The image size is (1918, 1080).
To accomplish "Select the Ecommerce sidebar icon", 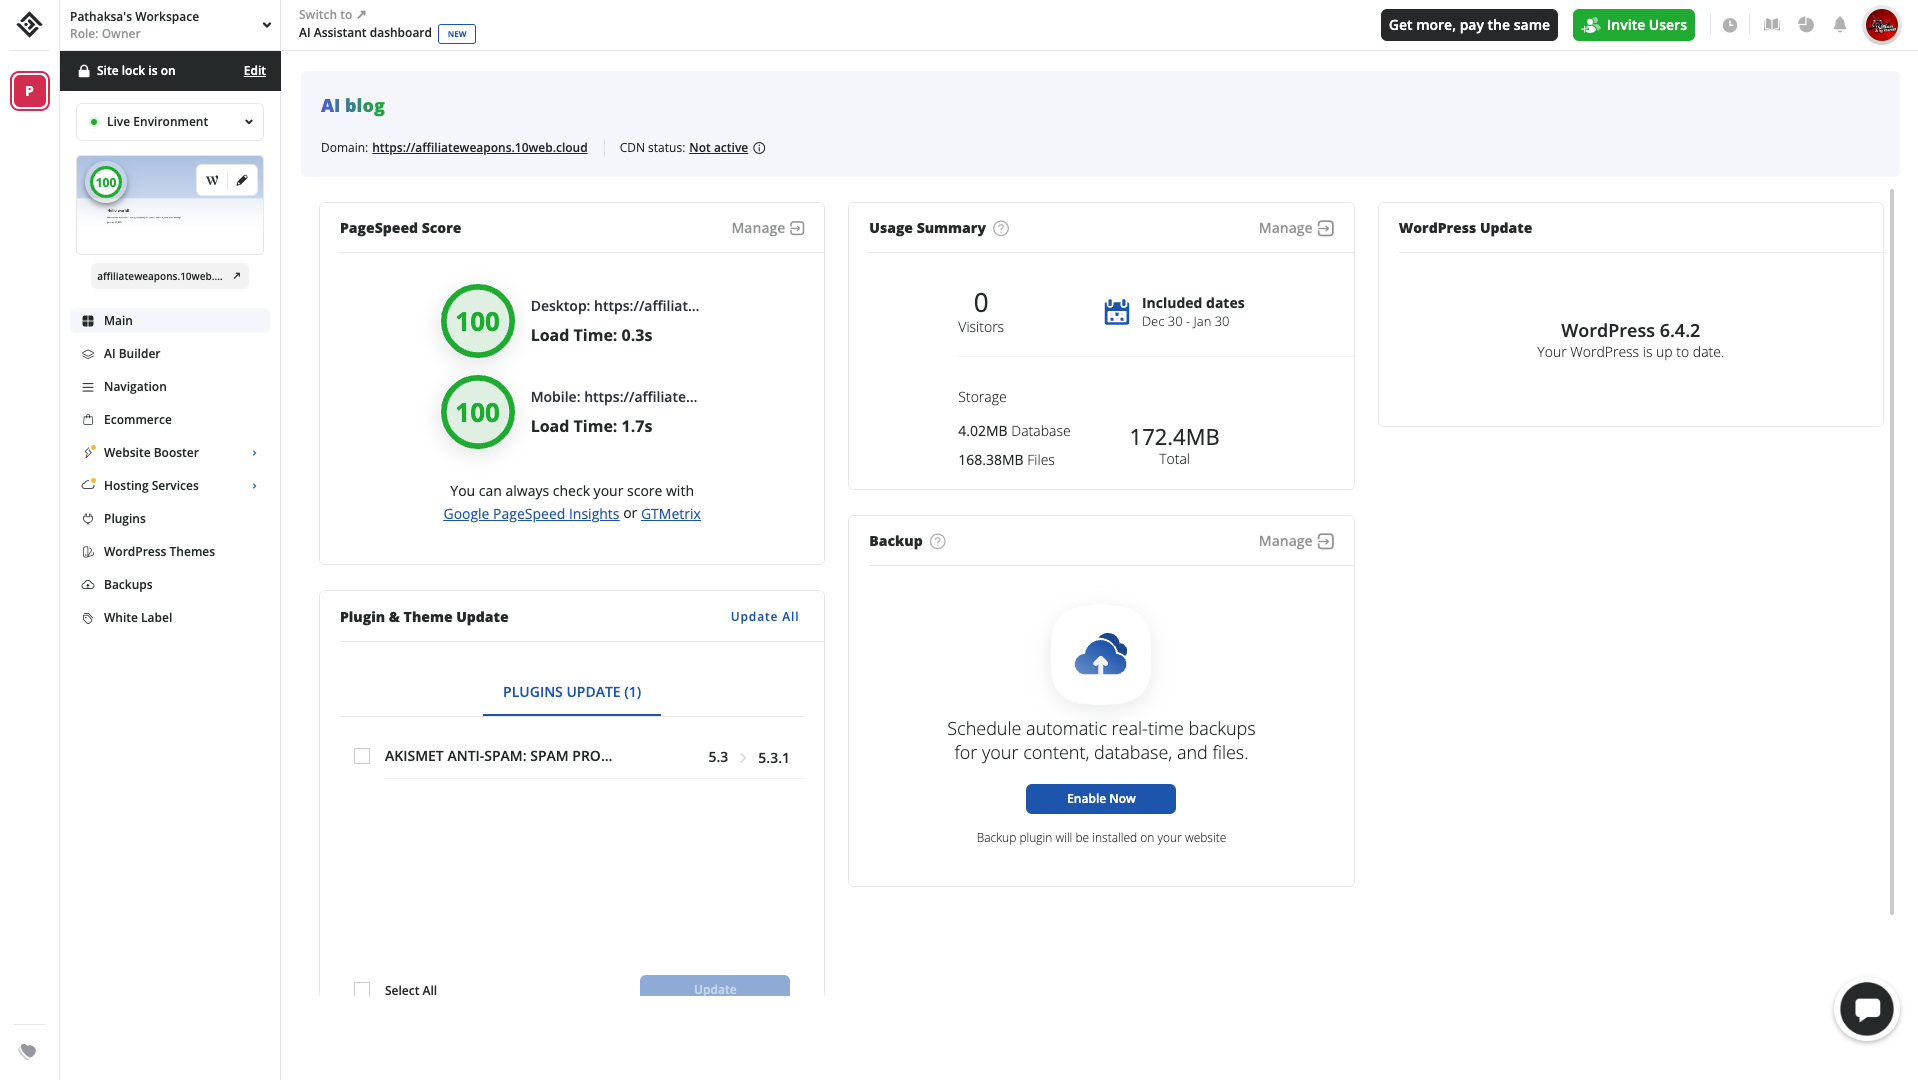I will [89, 419].
